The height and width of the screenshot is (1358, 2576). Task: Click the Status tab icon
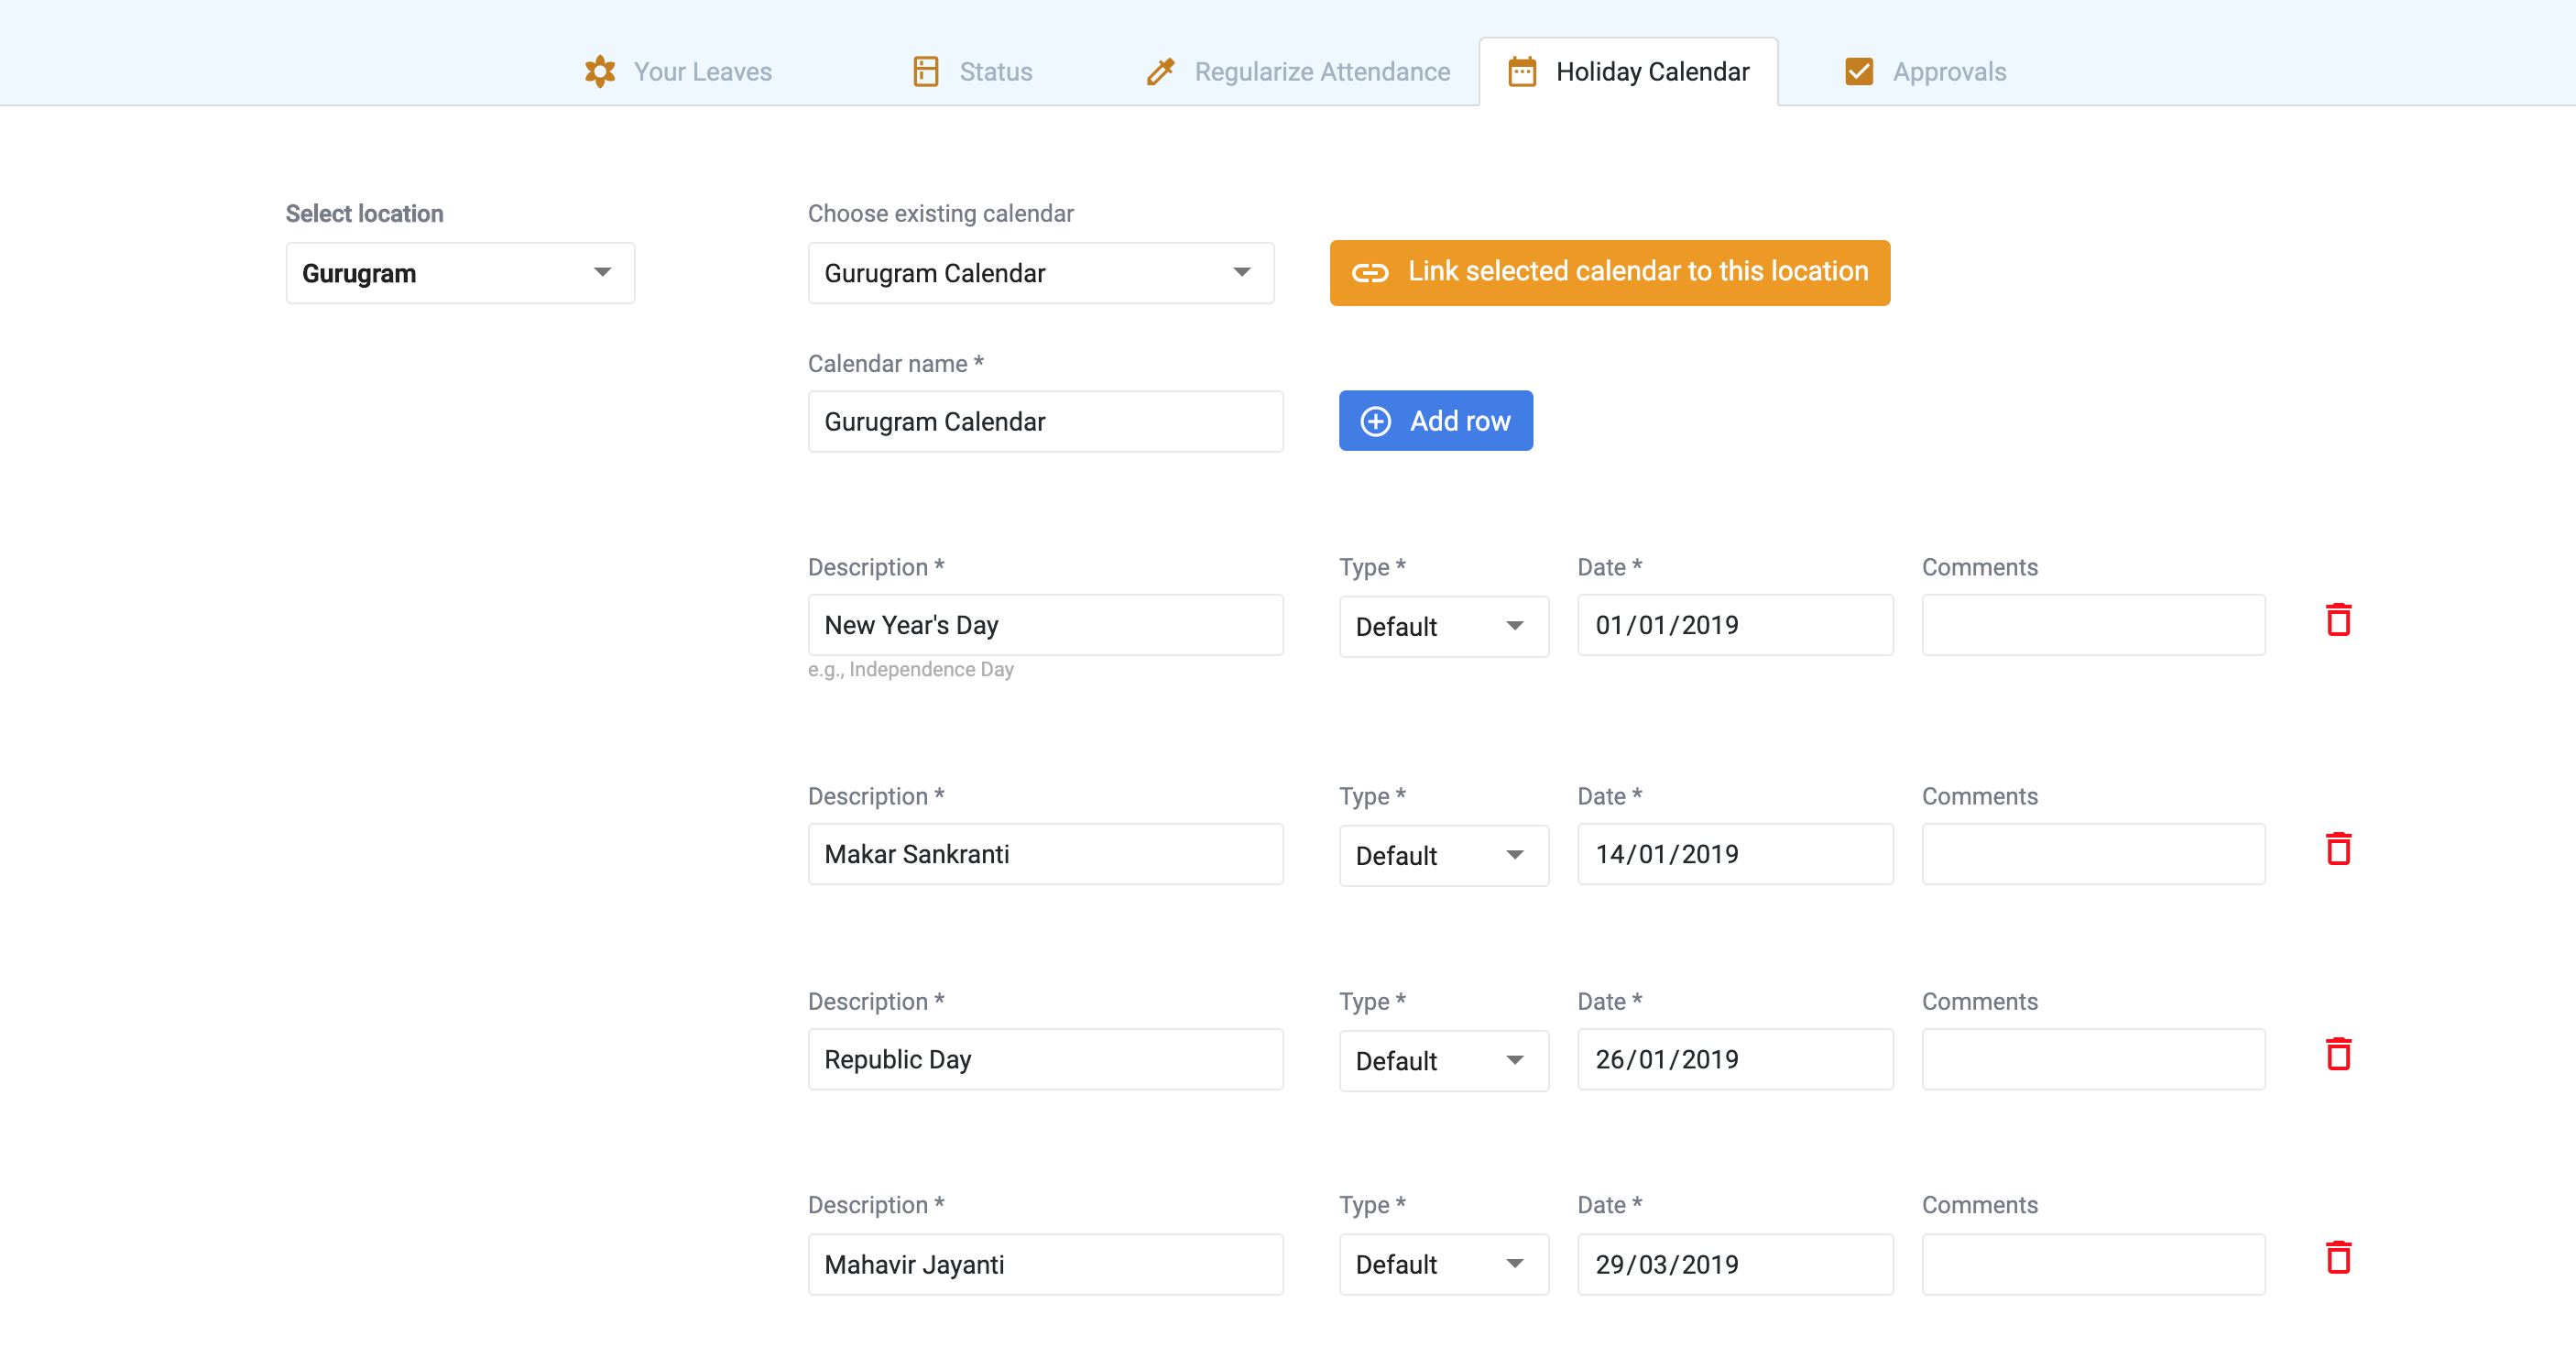coord(926,72)
